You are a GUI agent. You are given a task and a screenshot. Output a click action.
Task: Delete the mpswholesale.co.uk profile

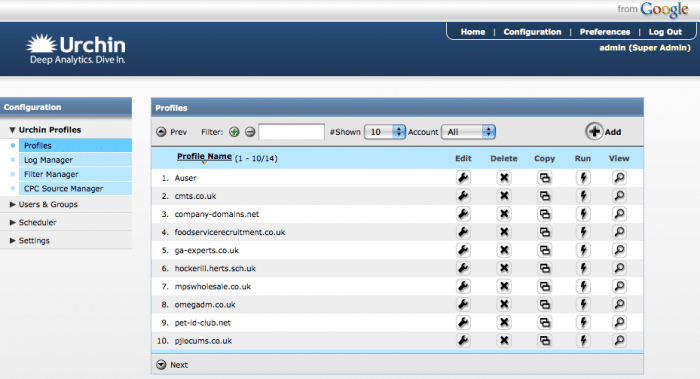[x=504, y=286]
